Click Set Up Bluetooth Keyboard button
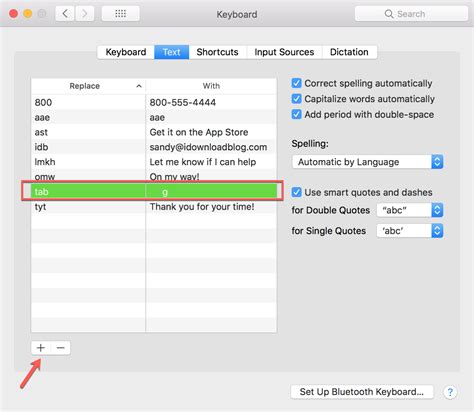Screen dimensions: 474x412 click(x=362, y=392)
